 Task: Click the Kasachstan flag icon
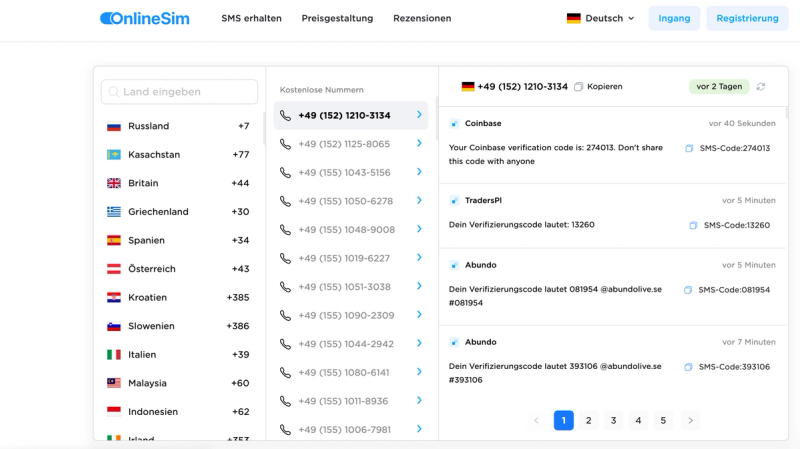pyautogui.click(x=114, y=155)
